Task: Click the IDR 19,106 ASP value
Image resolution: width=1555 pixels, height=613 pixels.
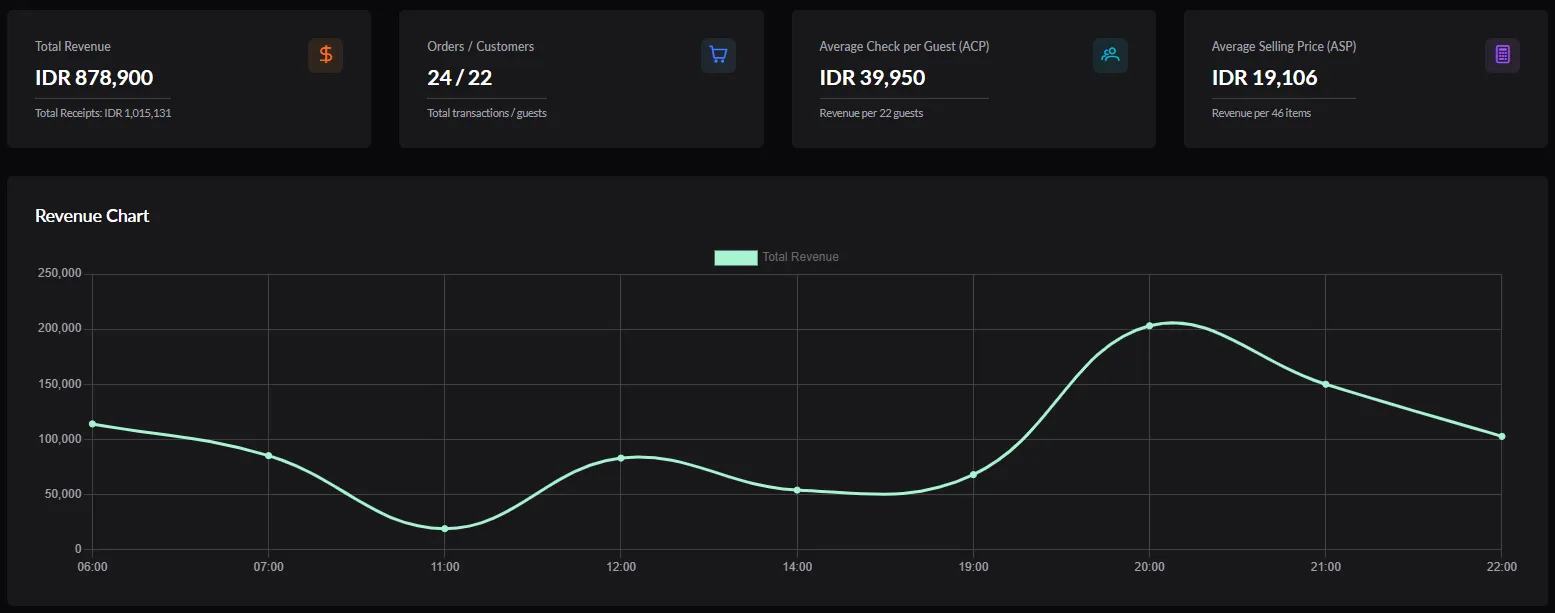Action: [1265, 78]
